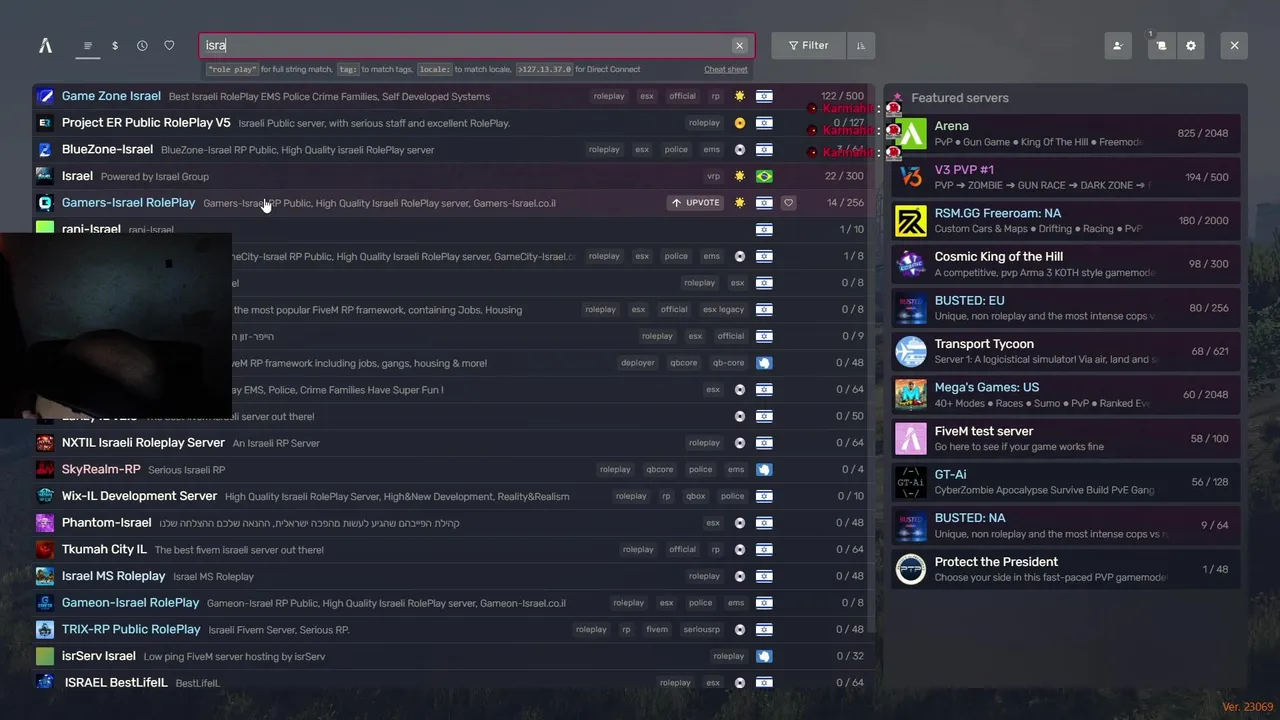Viewport: 1280px width, 720px height.
Task: Open the Filter dropdown
Action: click(x=808, y=45)
